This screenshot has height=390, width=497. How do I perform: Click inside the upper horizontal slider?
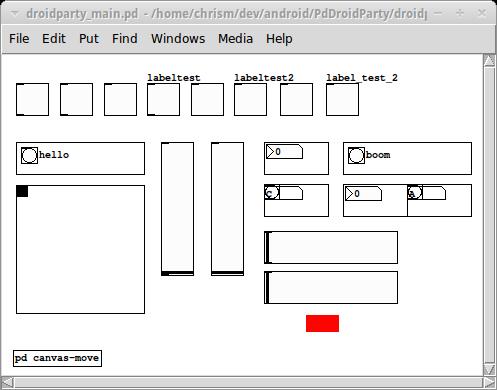click(331, 247)
